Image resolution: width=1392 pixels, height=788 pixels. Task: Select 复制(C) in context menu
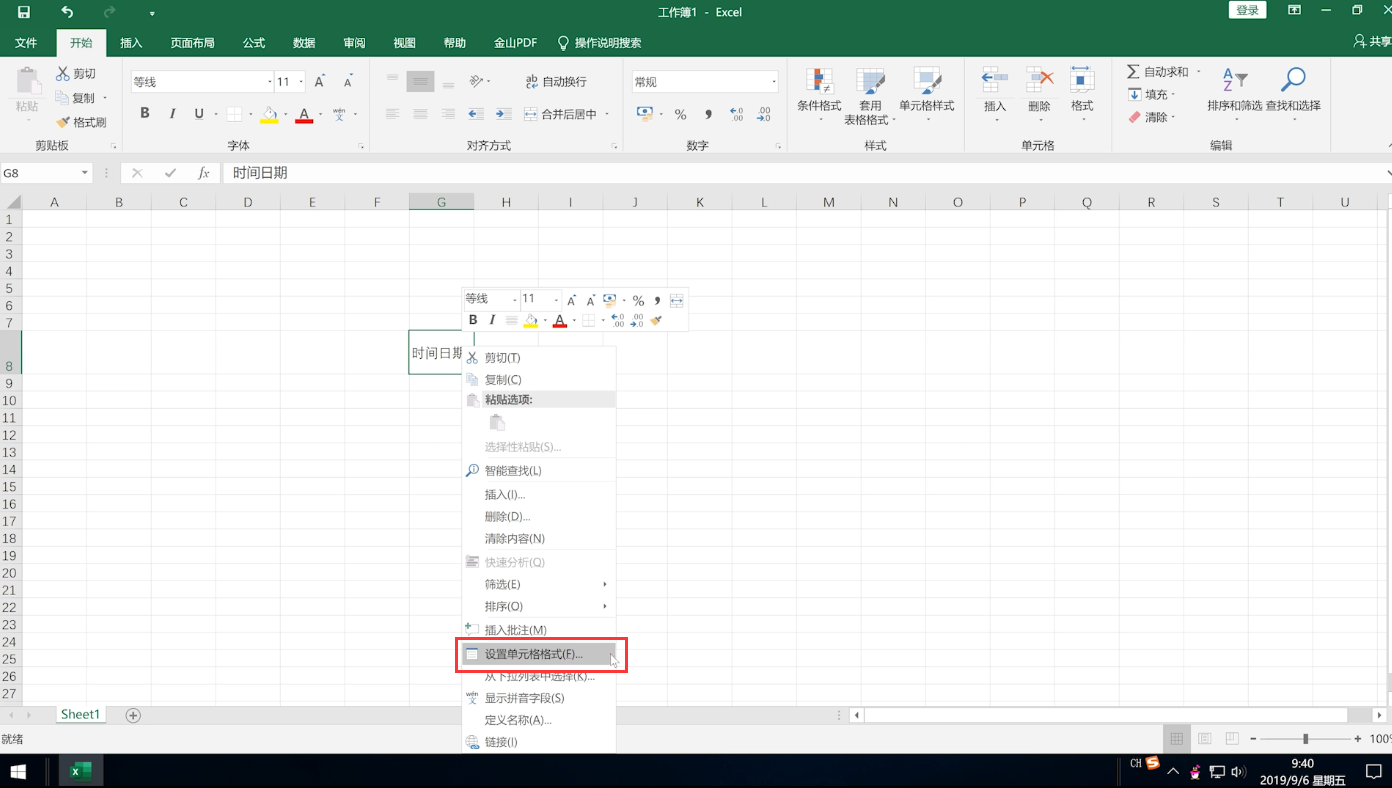pos(539,379)
